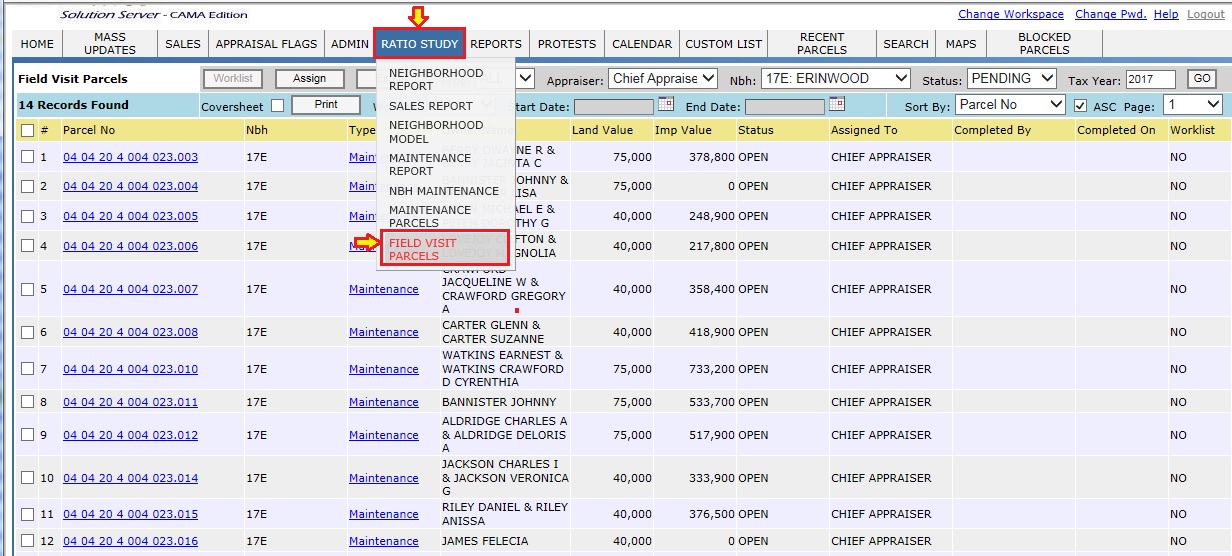
Task: Check the select-all checkbox in table header
Action: pyautogui.click(x=28, y=130)
